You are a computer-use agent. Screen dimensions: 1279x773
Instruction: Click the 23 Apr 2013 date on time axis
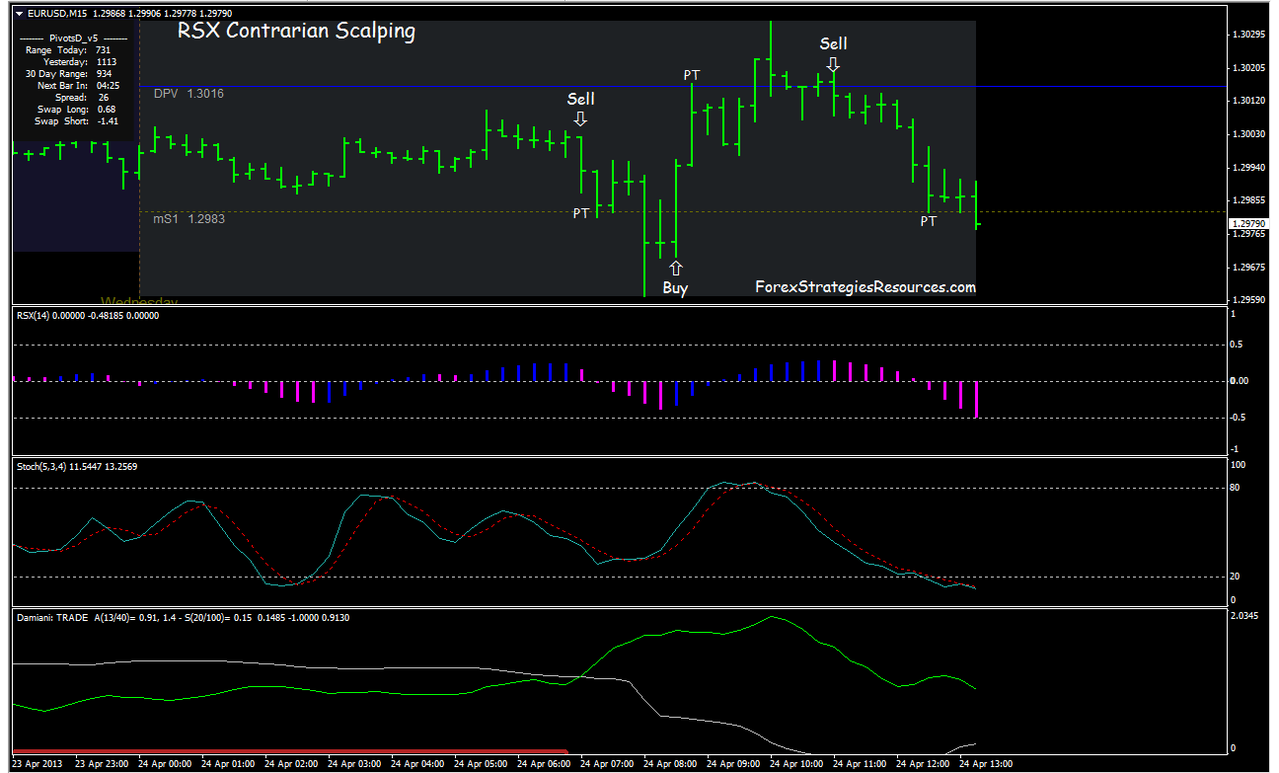pyautogui.click(x=37, y=764)
